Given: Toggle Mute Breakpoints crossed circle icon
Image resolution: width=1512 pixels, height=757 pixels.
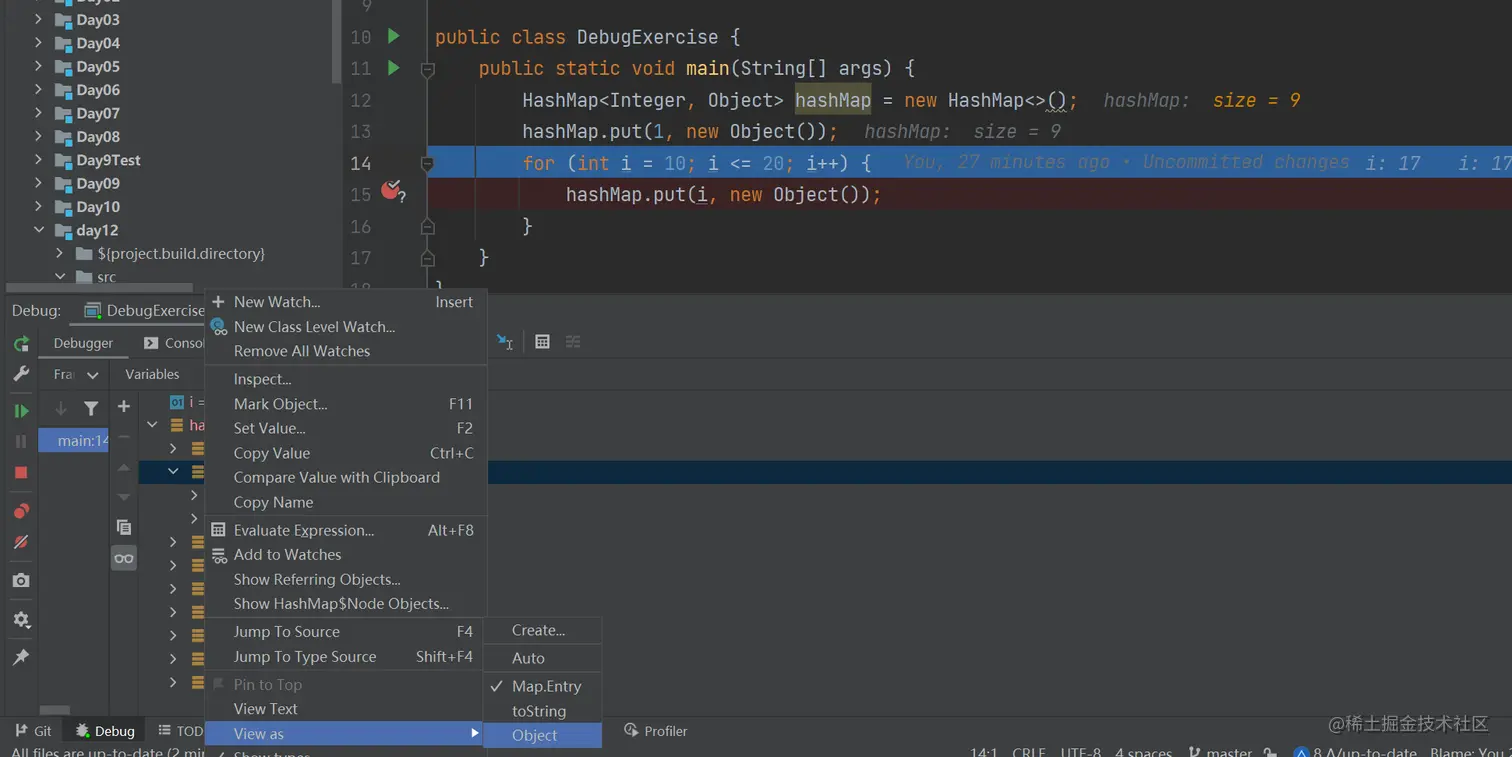Looking at the screenshot, I should (x=21, y=542).
